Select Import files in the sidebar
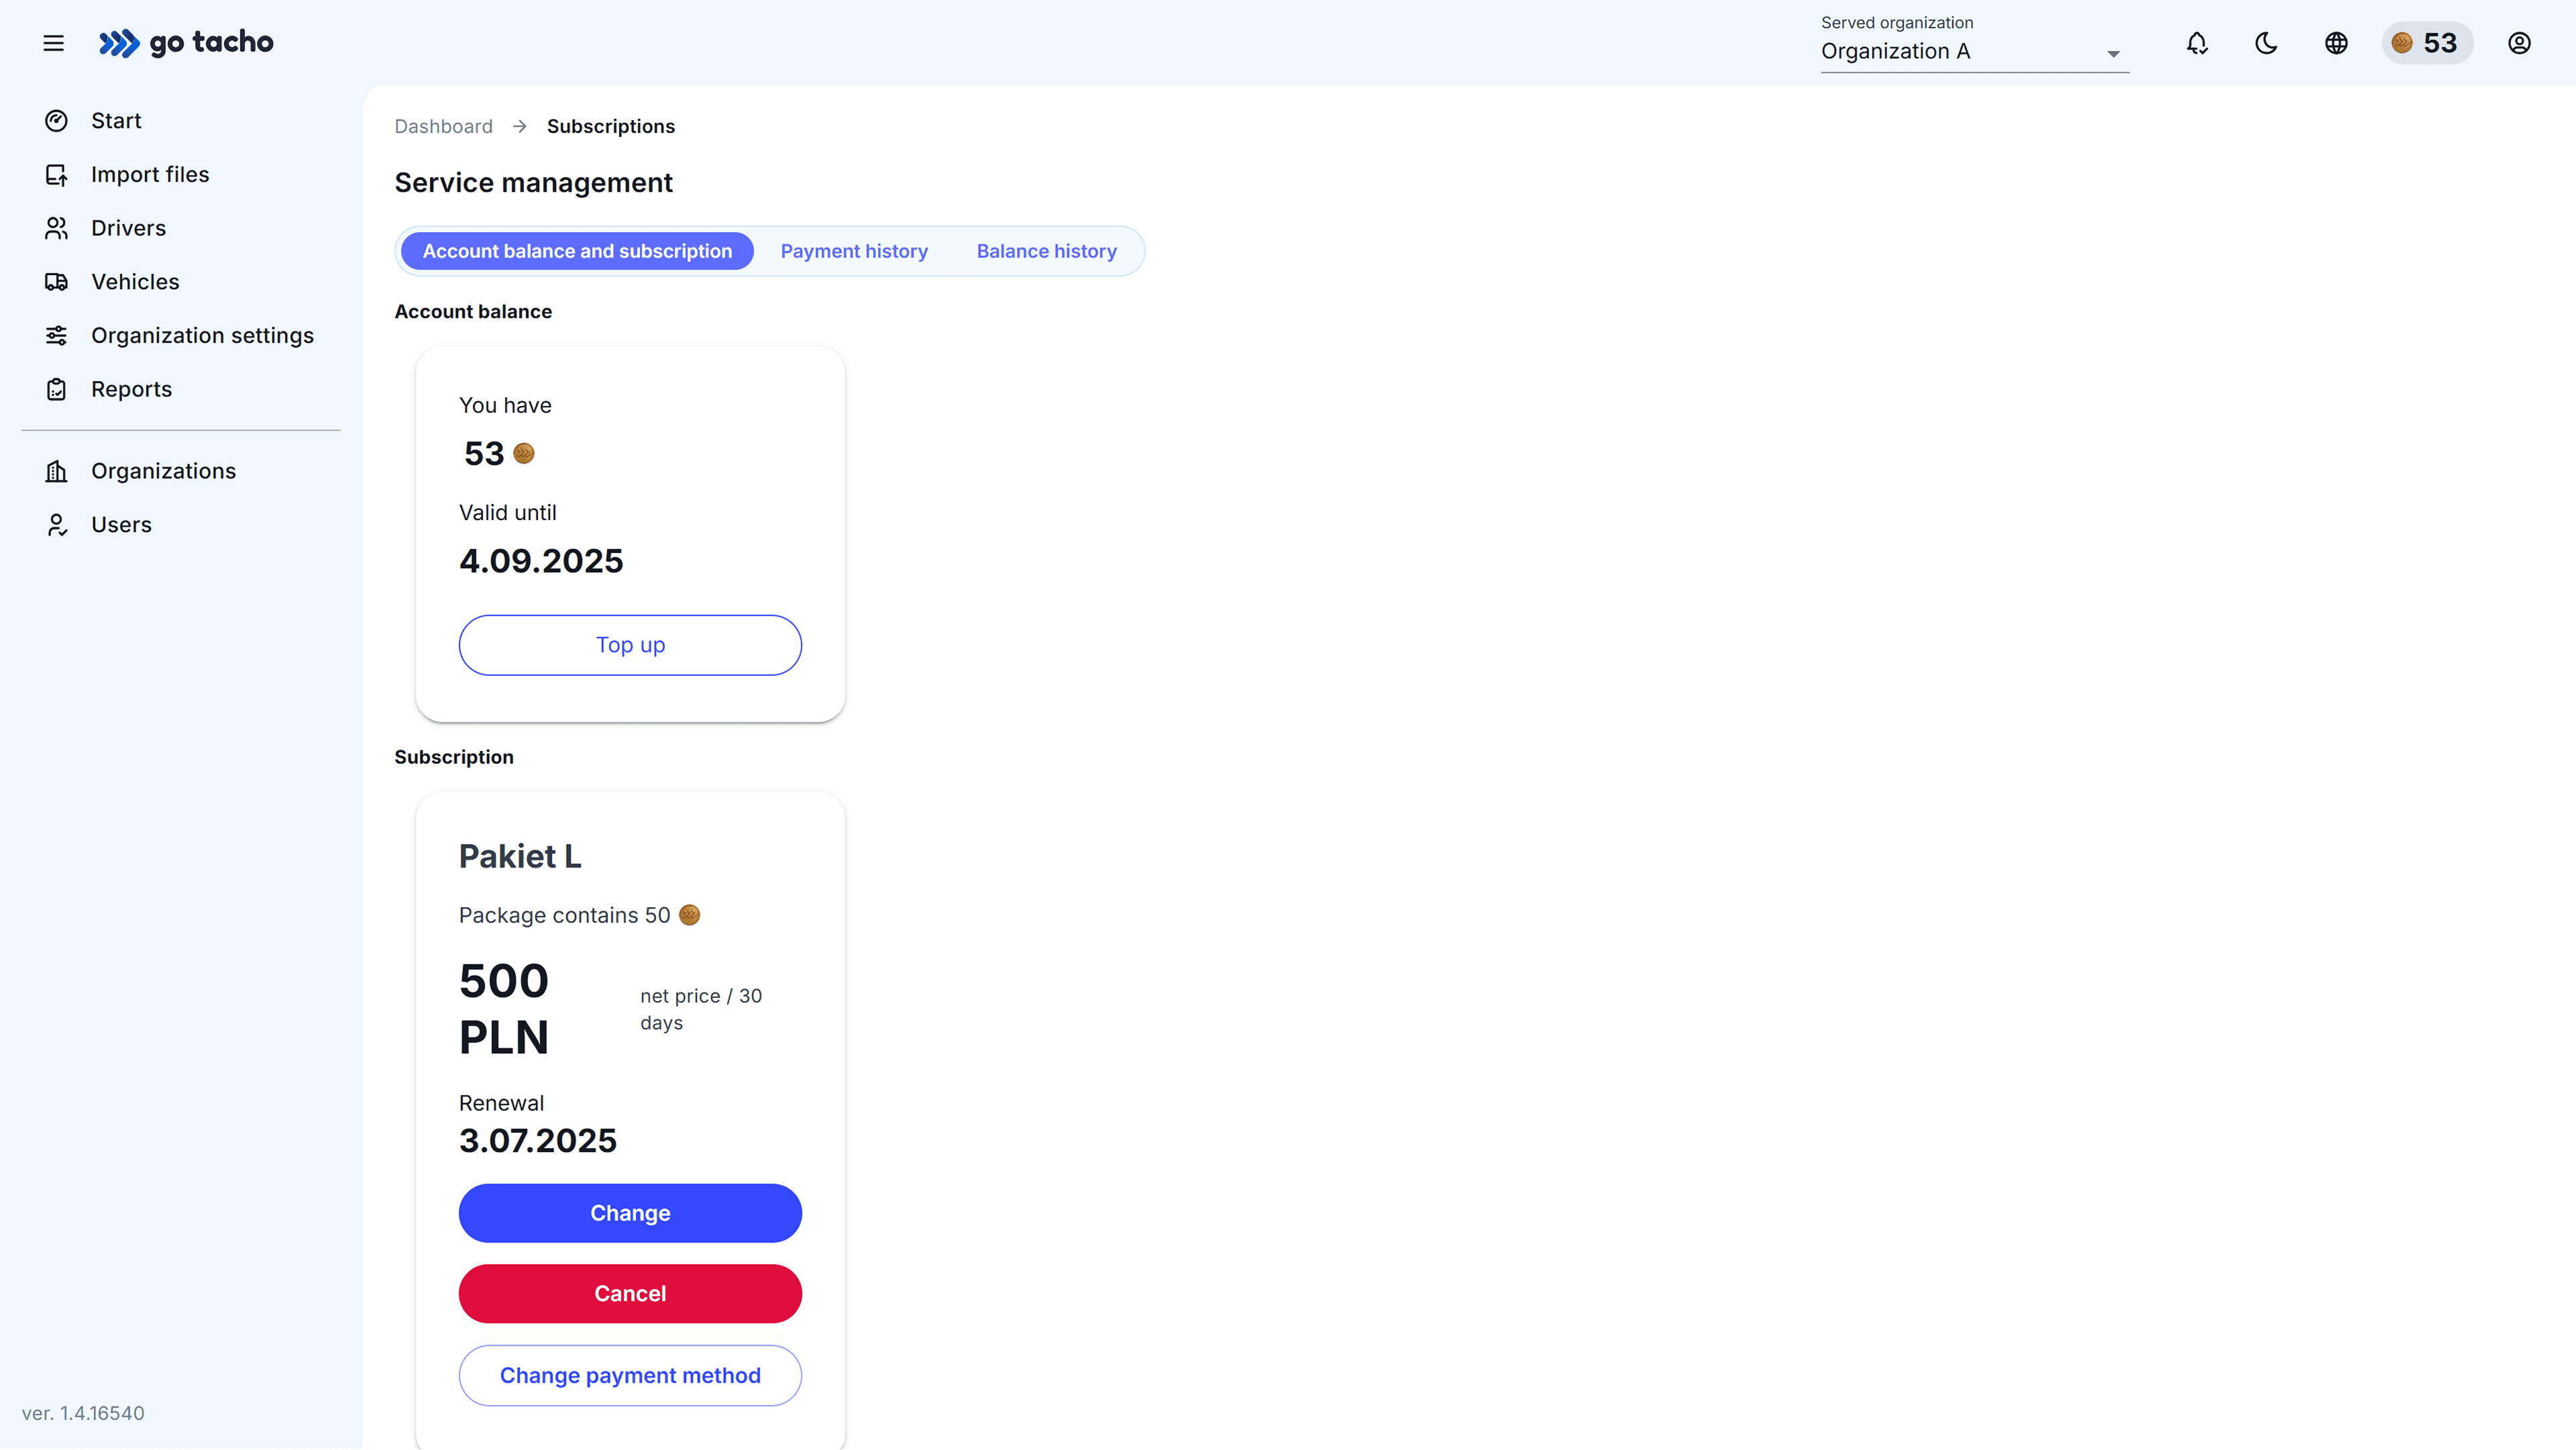Image resolution: width=2576 pixels, height=1450 pixels. coord(150,174)
